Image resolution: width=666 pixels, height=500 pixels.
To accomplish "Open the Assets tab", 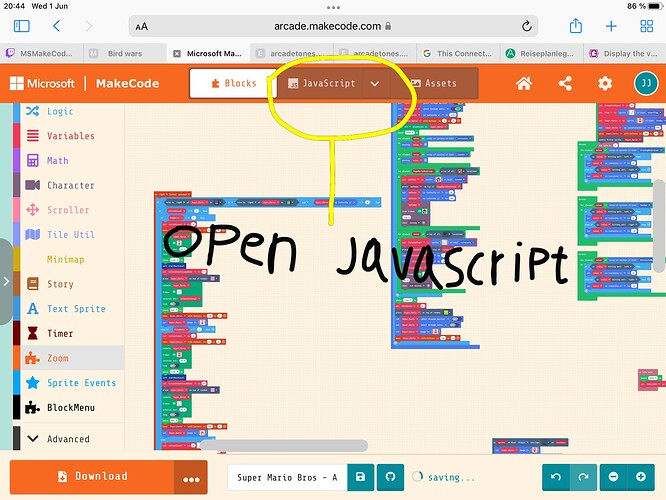I will point(434,83).
